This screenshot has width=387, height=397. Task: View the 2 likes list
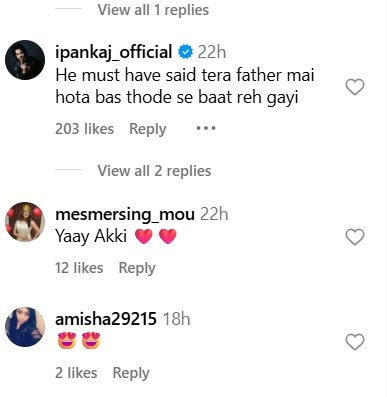point(76,373)
